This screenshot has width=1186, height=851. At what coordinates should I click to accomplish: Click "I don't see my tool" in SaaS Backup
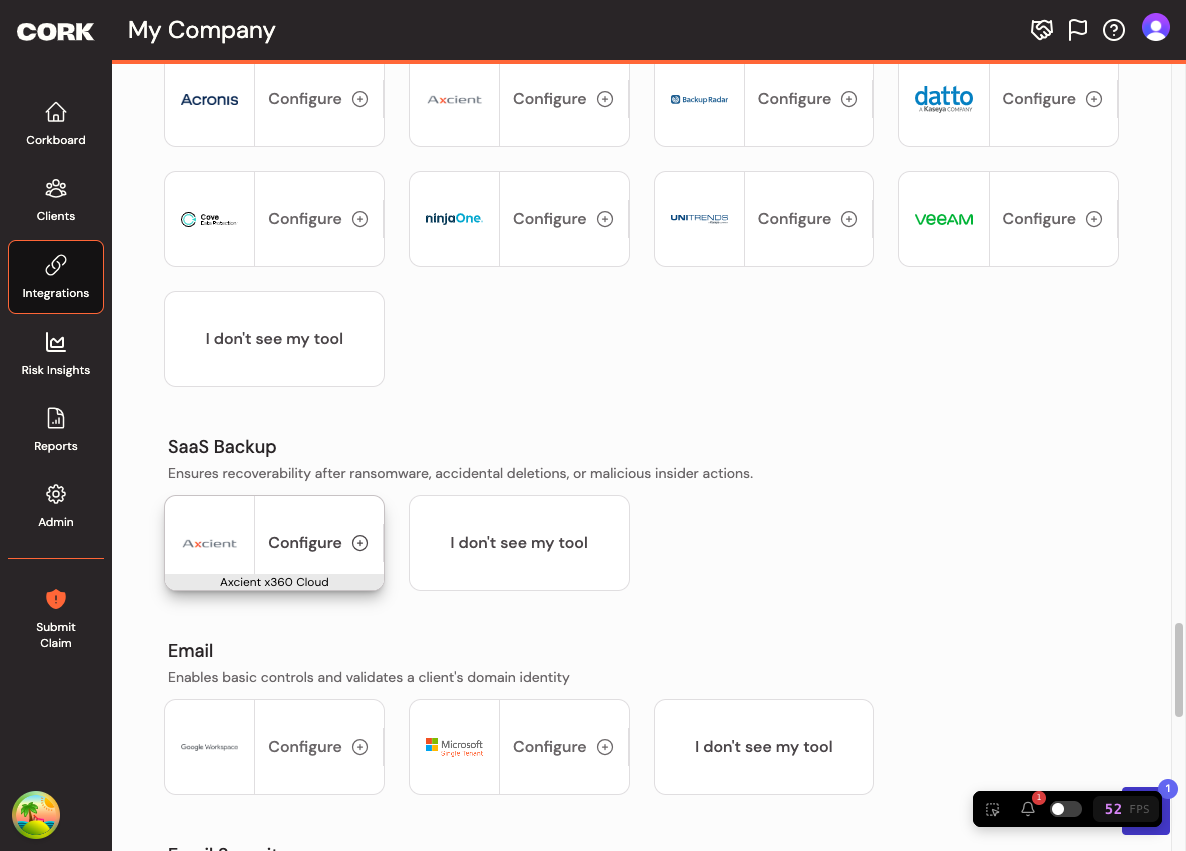(520, 543)
